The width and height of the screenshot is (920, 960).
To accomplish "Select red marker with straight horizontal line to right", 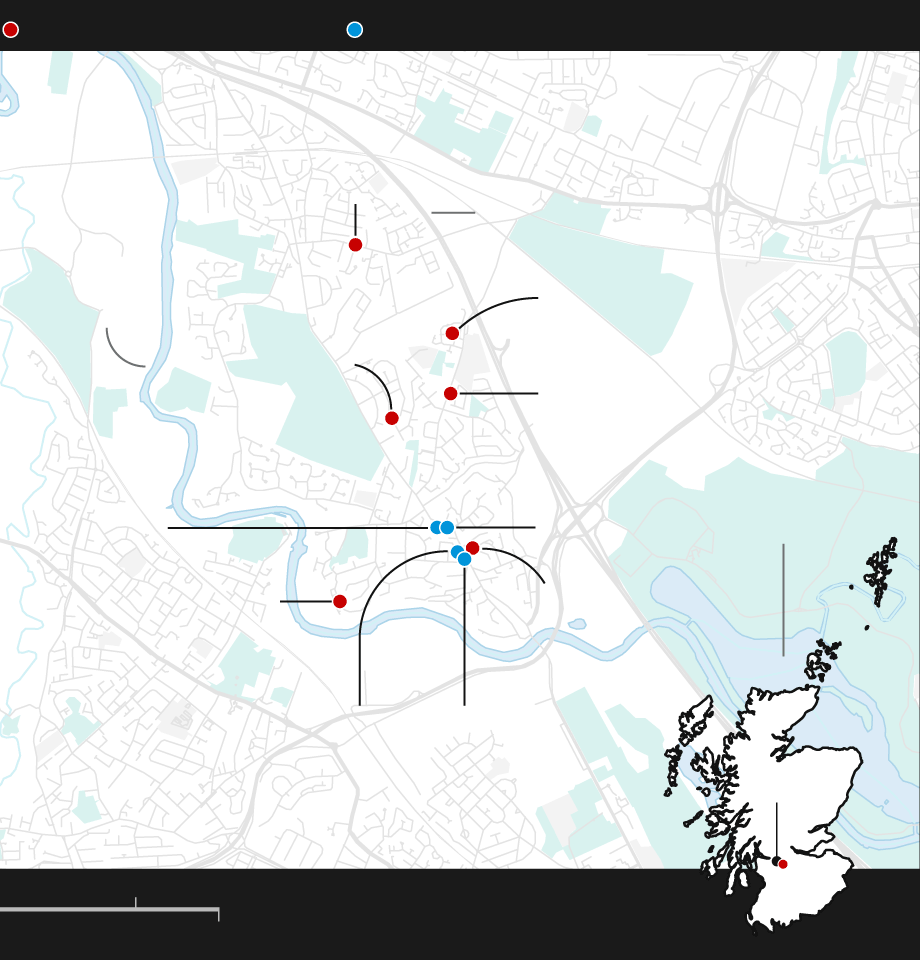I will click(451, 394).
